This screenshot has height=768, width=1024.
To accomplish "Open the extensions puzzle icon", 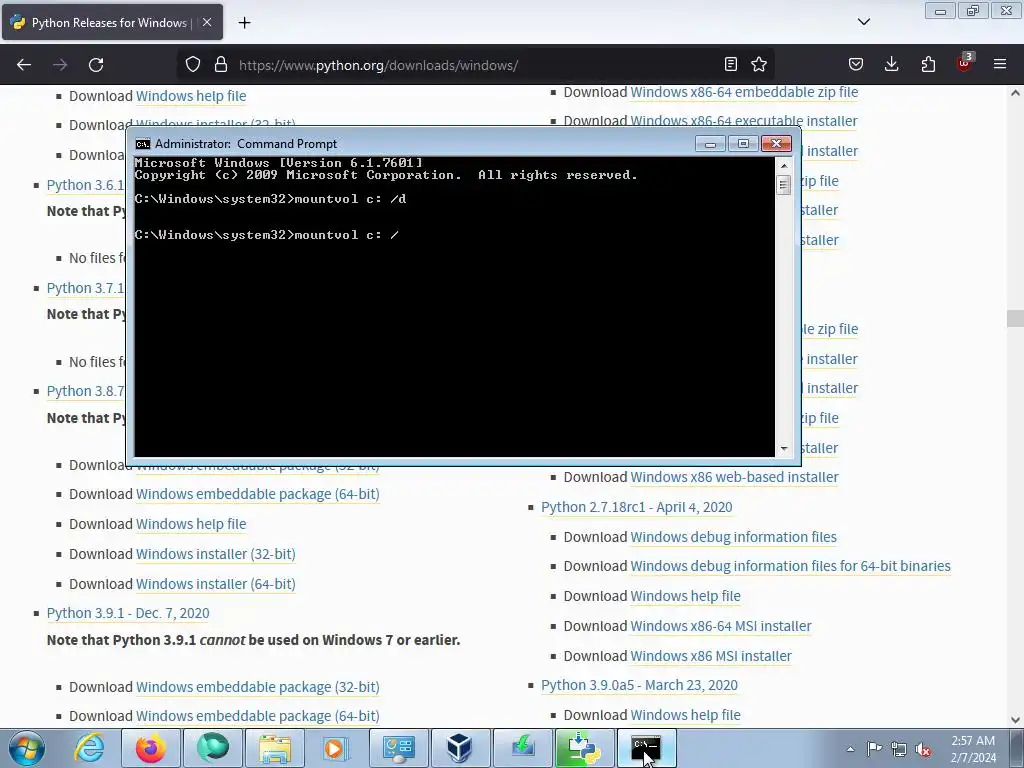I will coord(928,65).
